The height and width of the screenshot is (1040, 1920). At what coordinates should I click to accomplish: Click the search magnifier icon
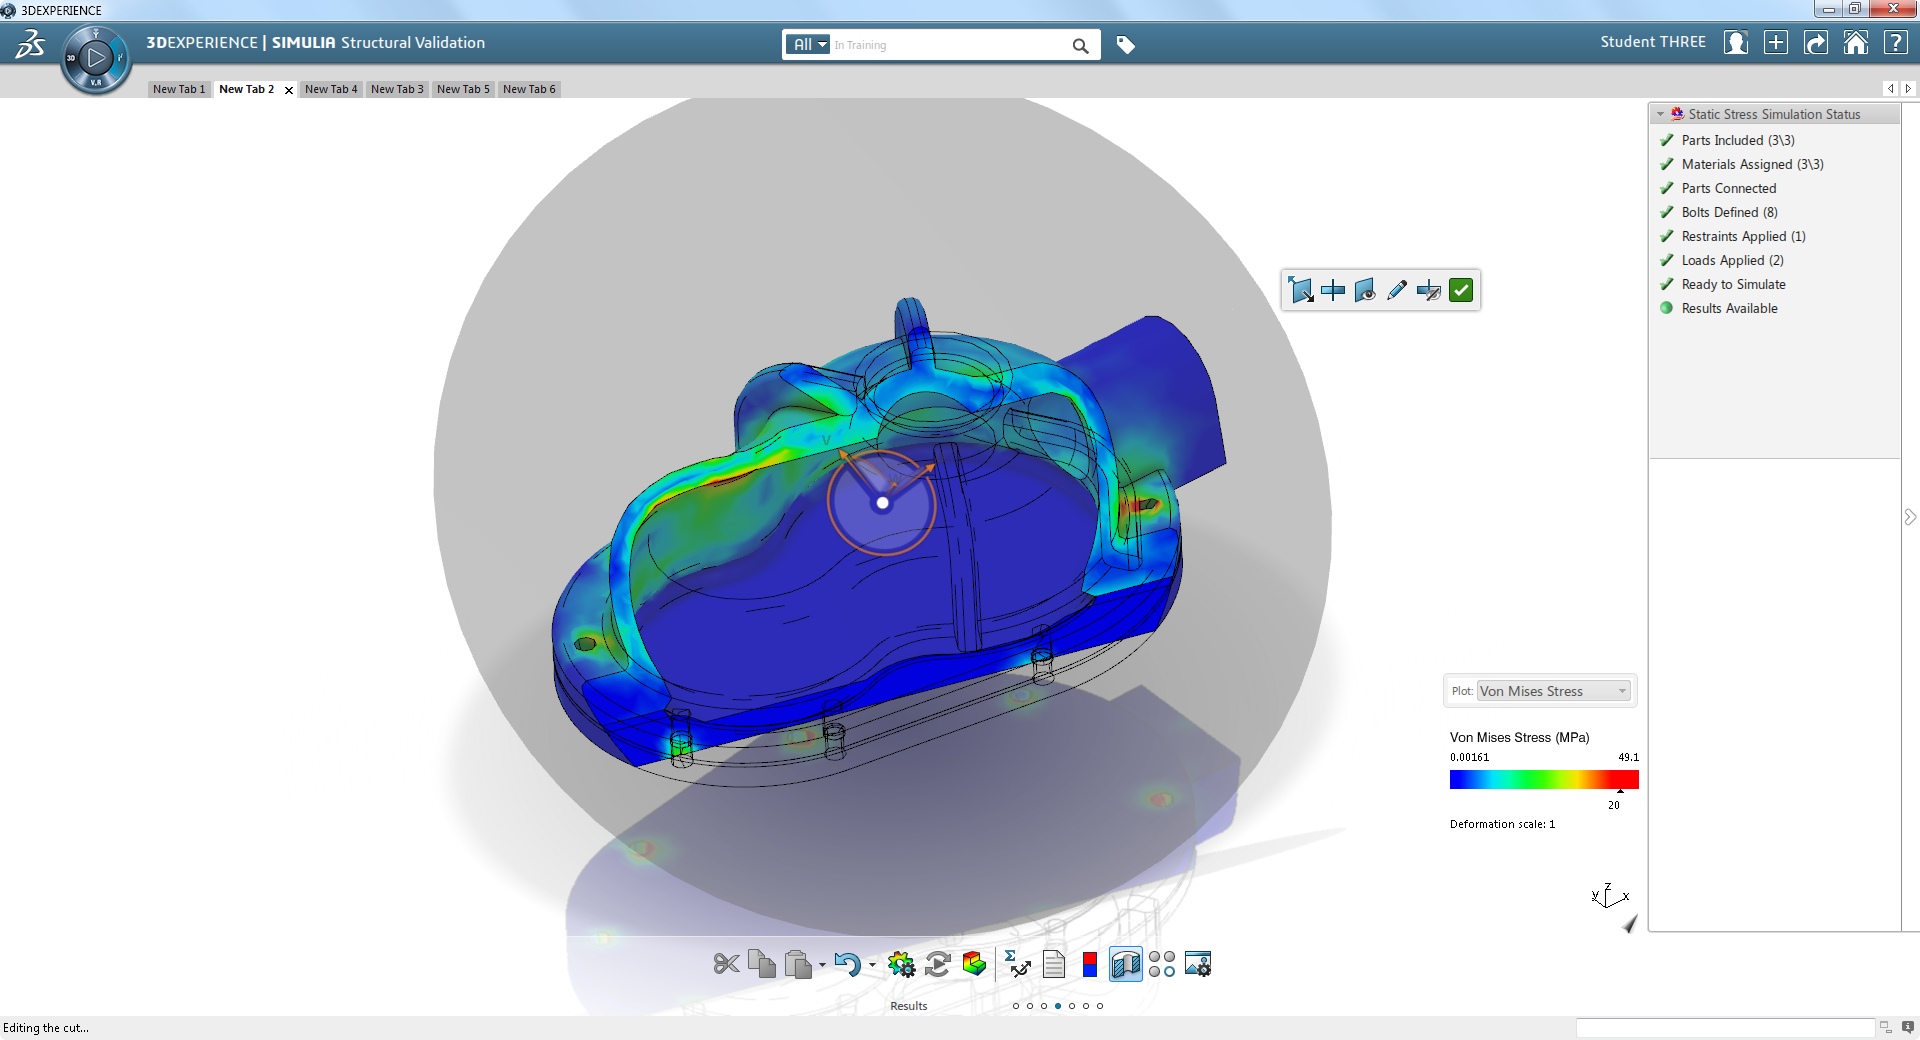1080,45
